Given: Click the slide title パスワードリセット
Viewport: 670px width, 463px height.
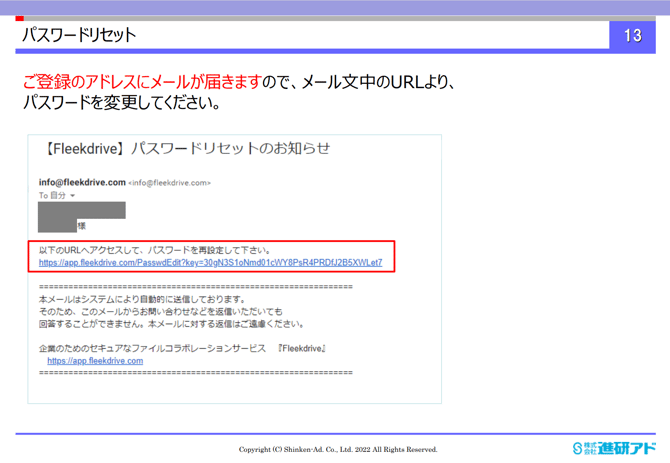Looking at the screenshot, I should [79, 35].
